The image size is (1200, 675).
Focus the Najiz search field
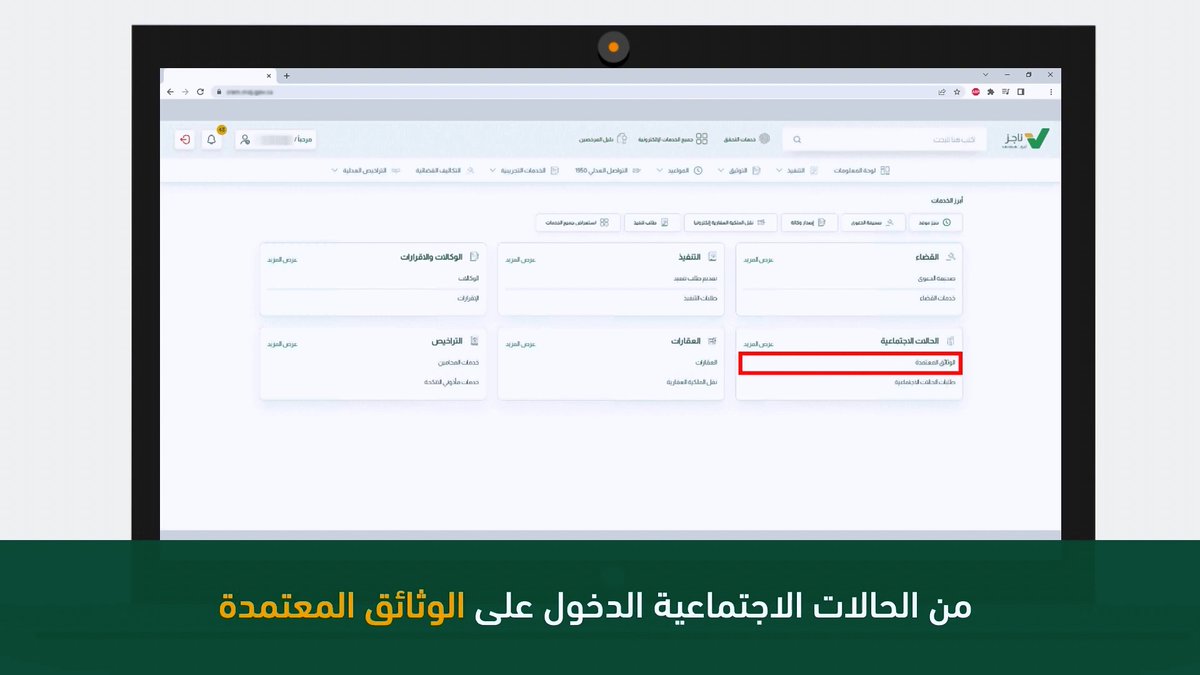click(886, 140)
